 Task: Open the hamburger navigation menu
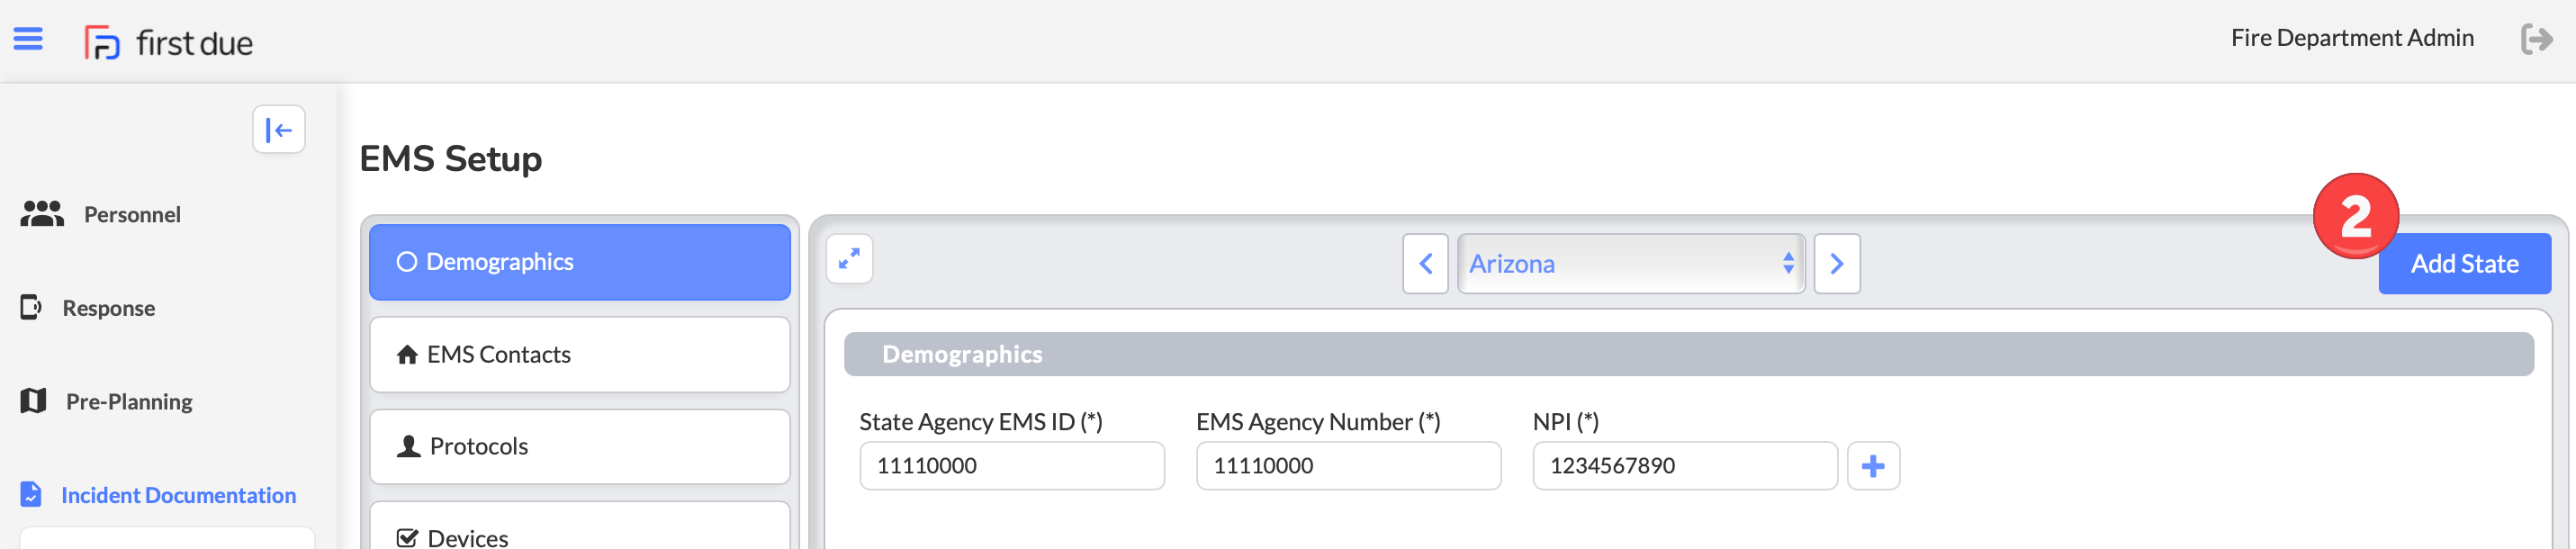tap(28, 39)
